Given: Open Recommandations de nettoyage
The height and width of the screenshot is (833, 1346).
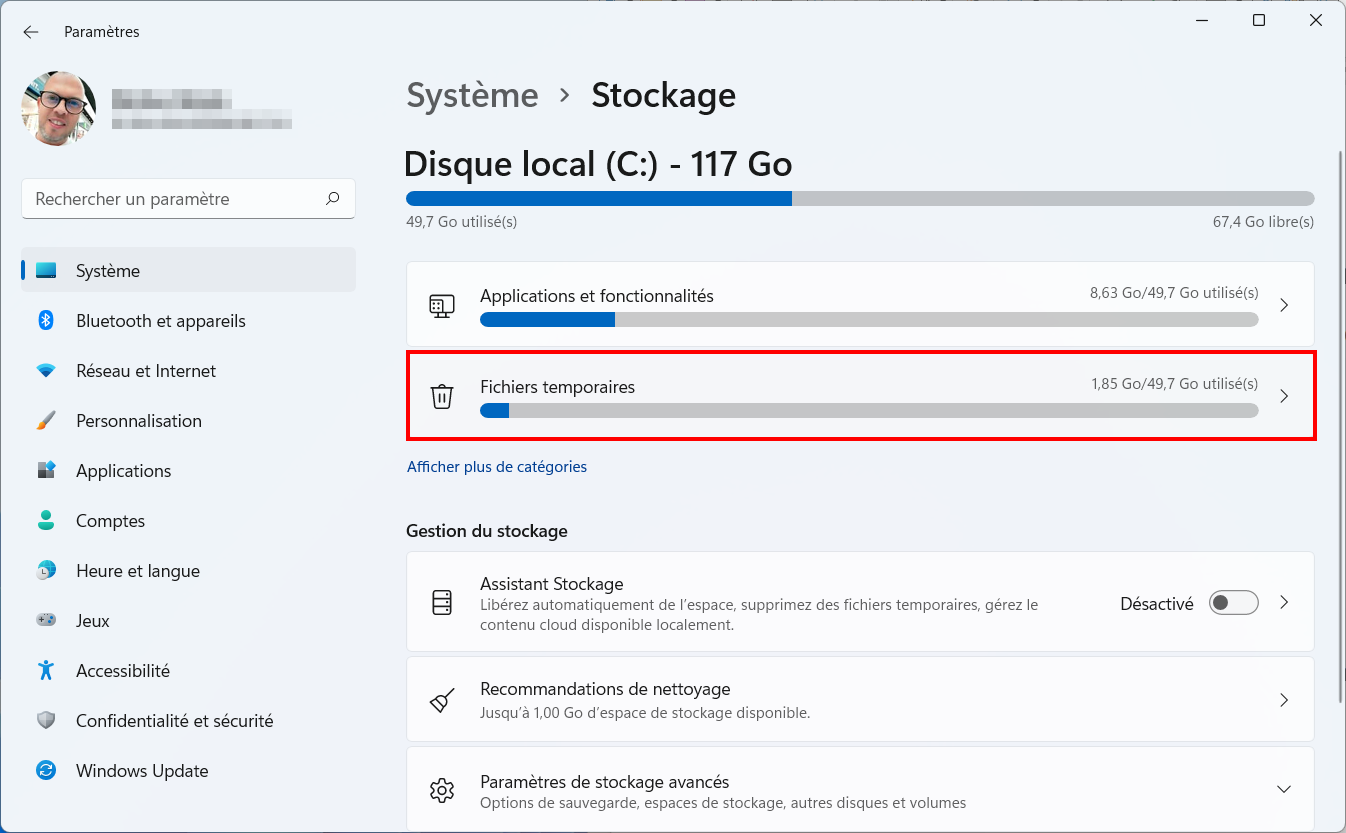Looking at the screenshot, I should coord(860,699).
